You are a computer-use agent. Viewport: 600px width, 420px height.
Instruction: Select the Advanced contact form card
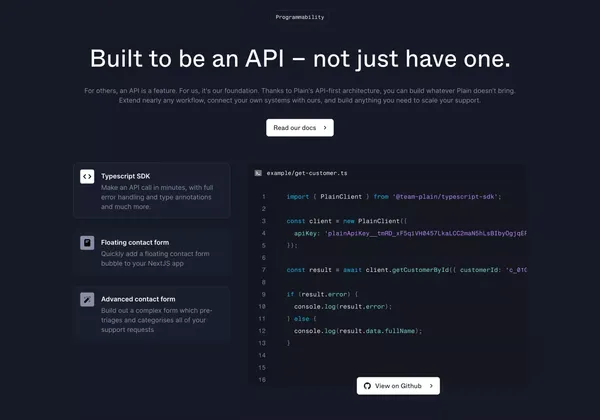[152, 313]
